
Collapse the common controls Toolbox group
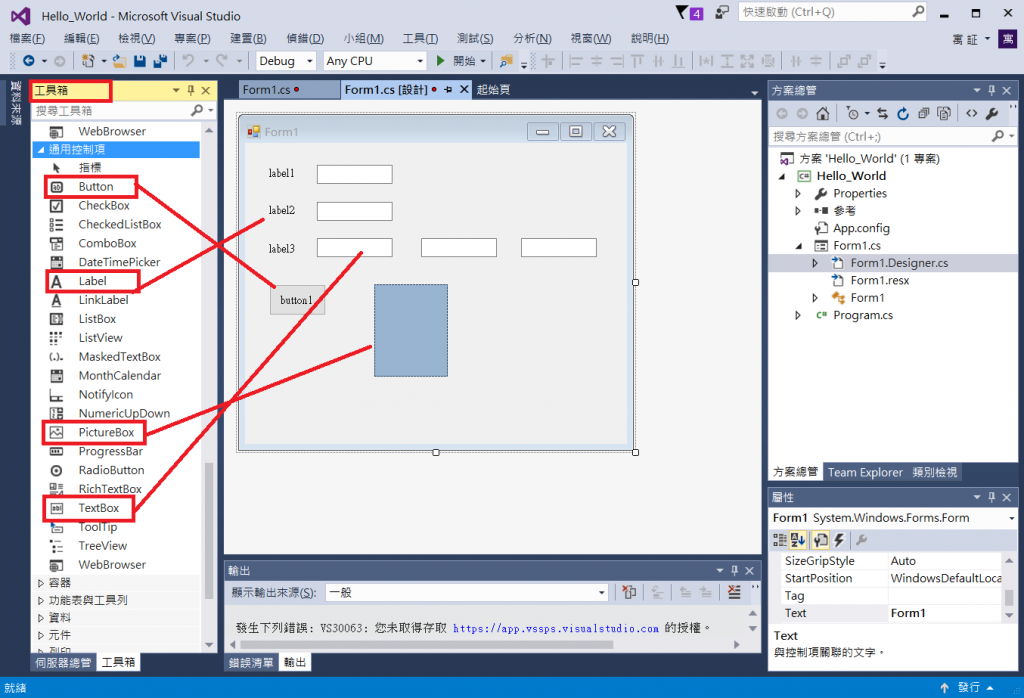(40, 150)
